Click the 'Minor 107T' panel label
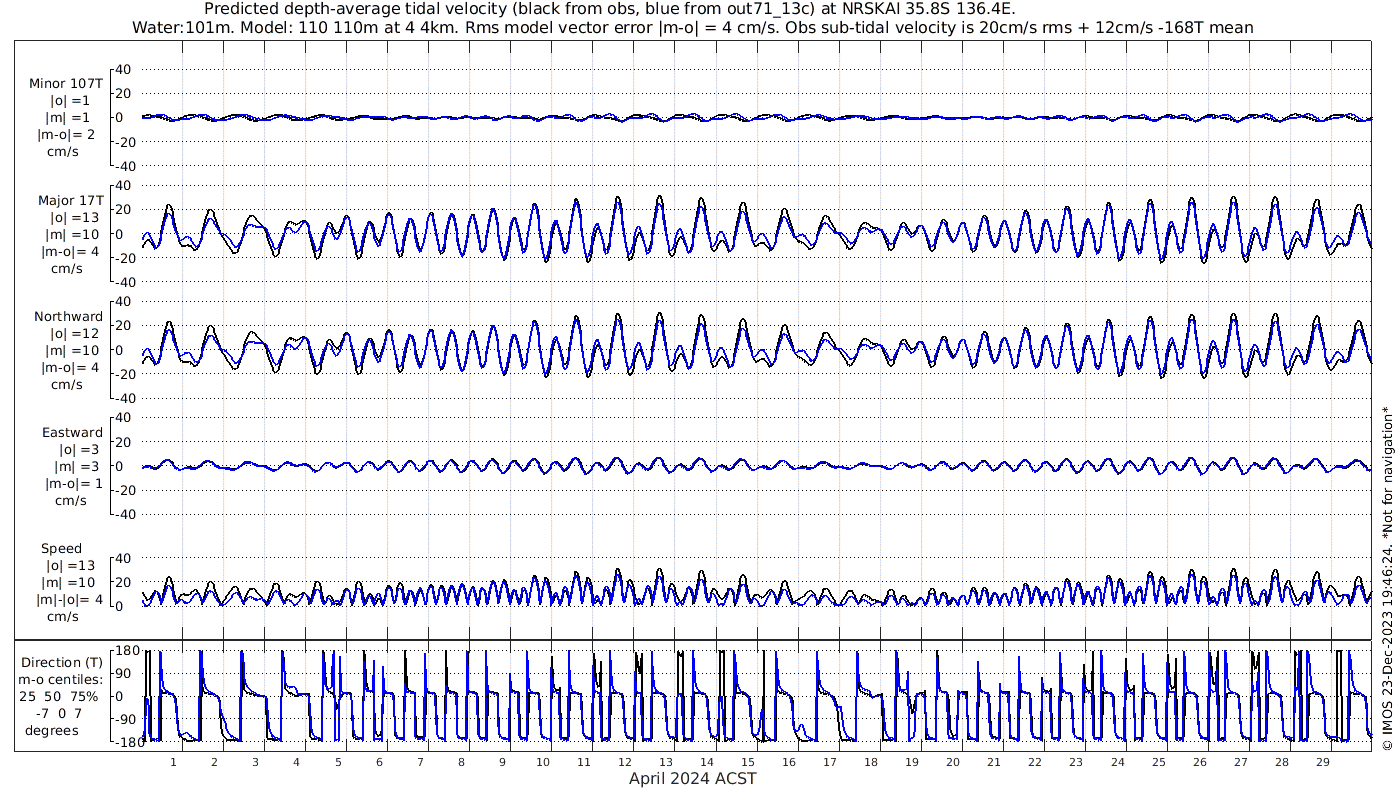 [x=65, y=84]
